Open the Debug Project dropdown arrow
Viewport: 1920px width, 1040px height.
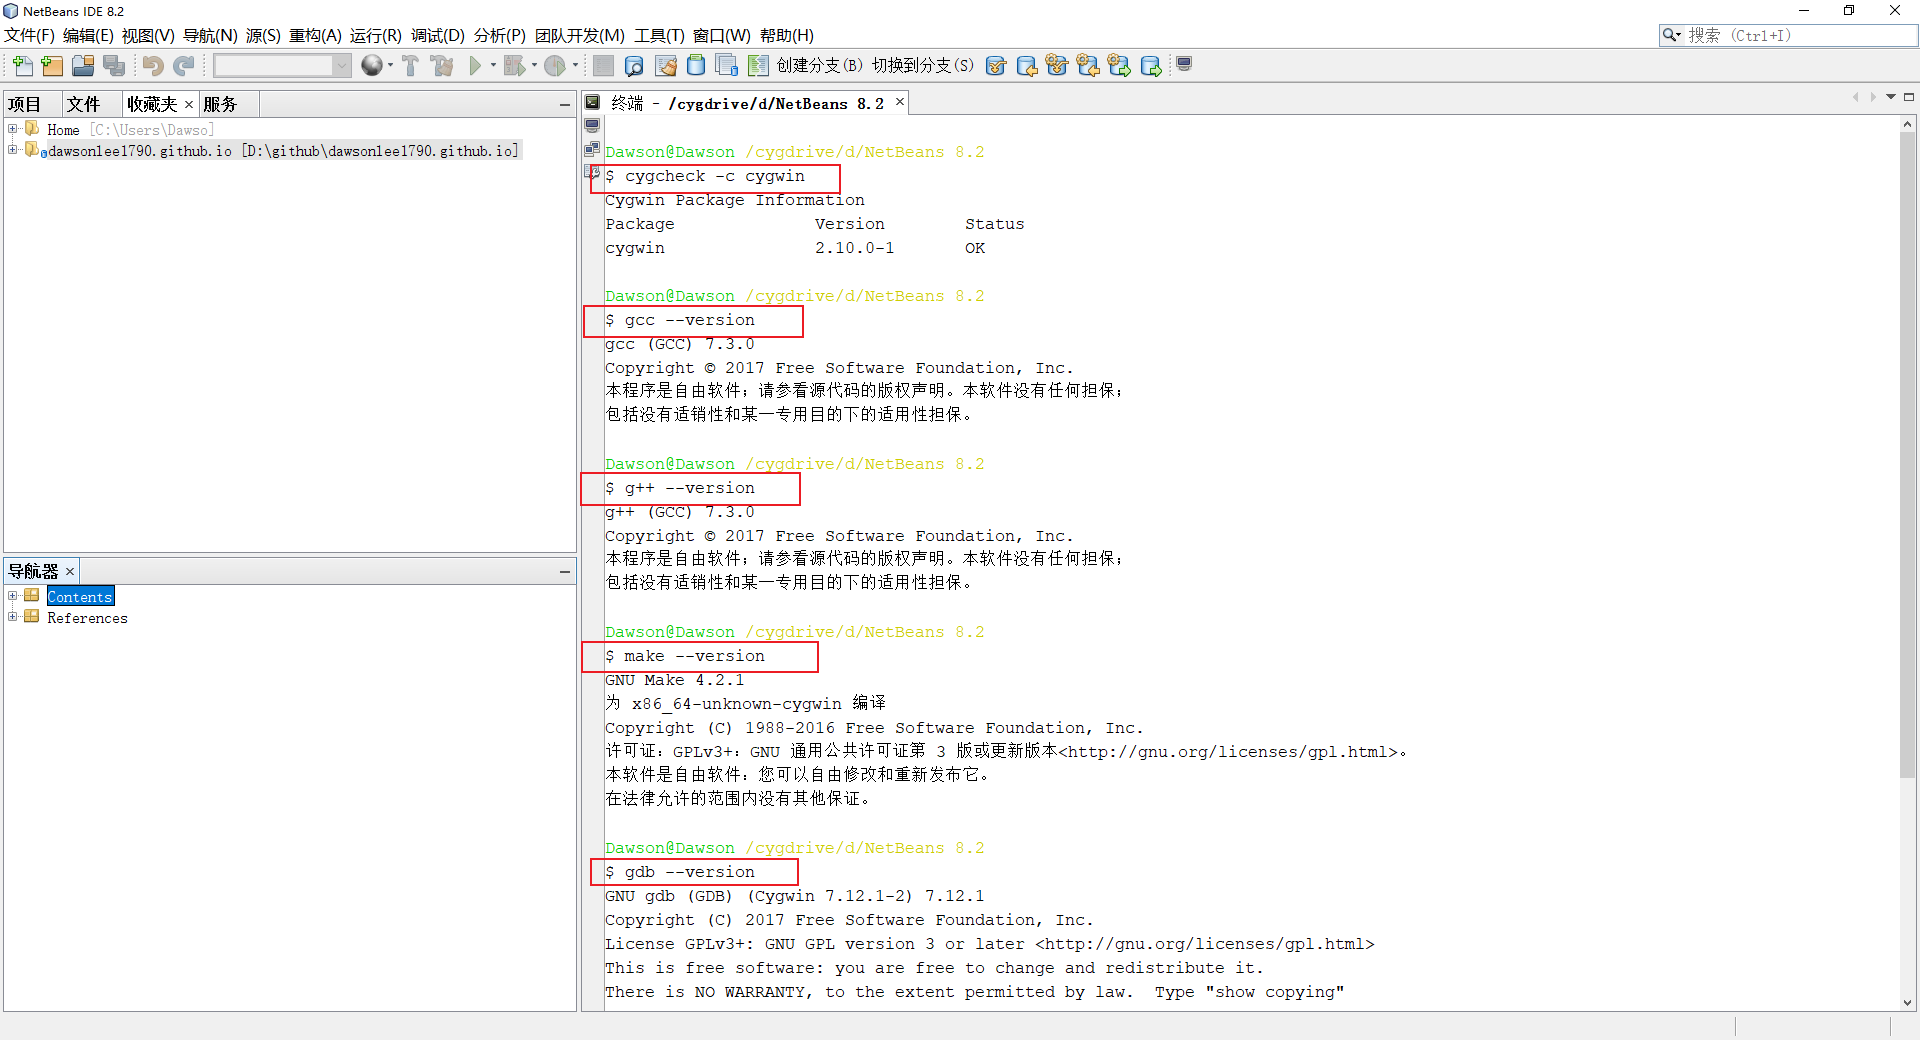tap(534, 66)
